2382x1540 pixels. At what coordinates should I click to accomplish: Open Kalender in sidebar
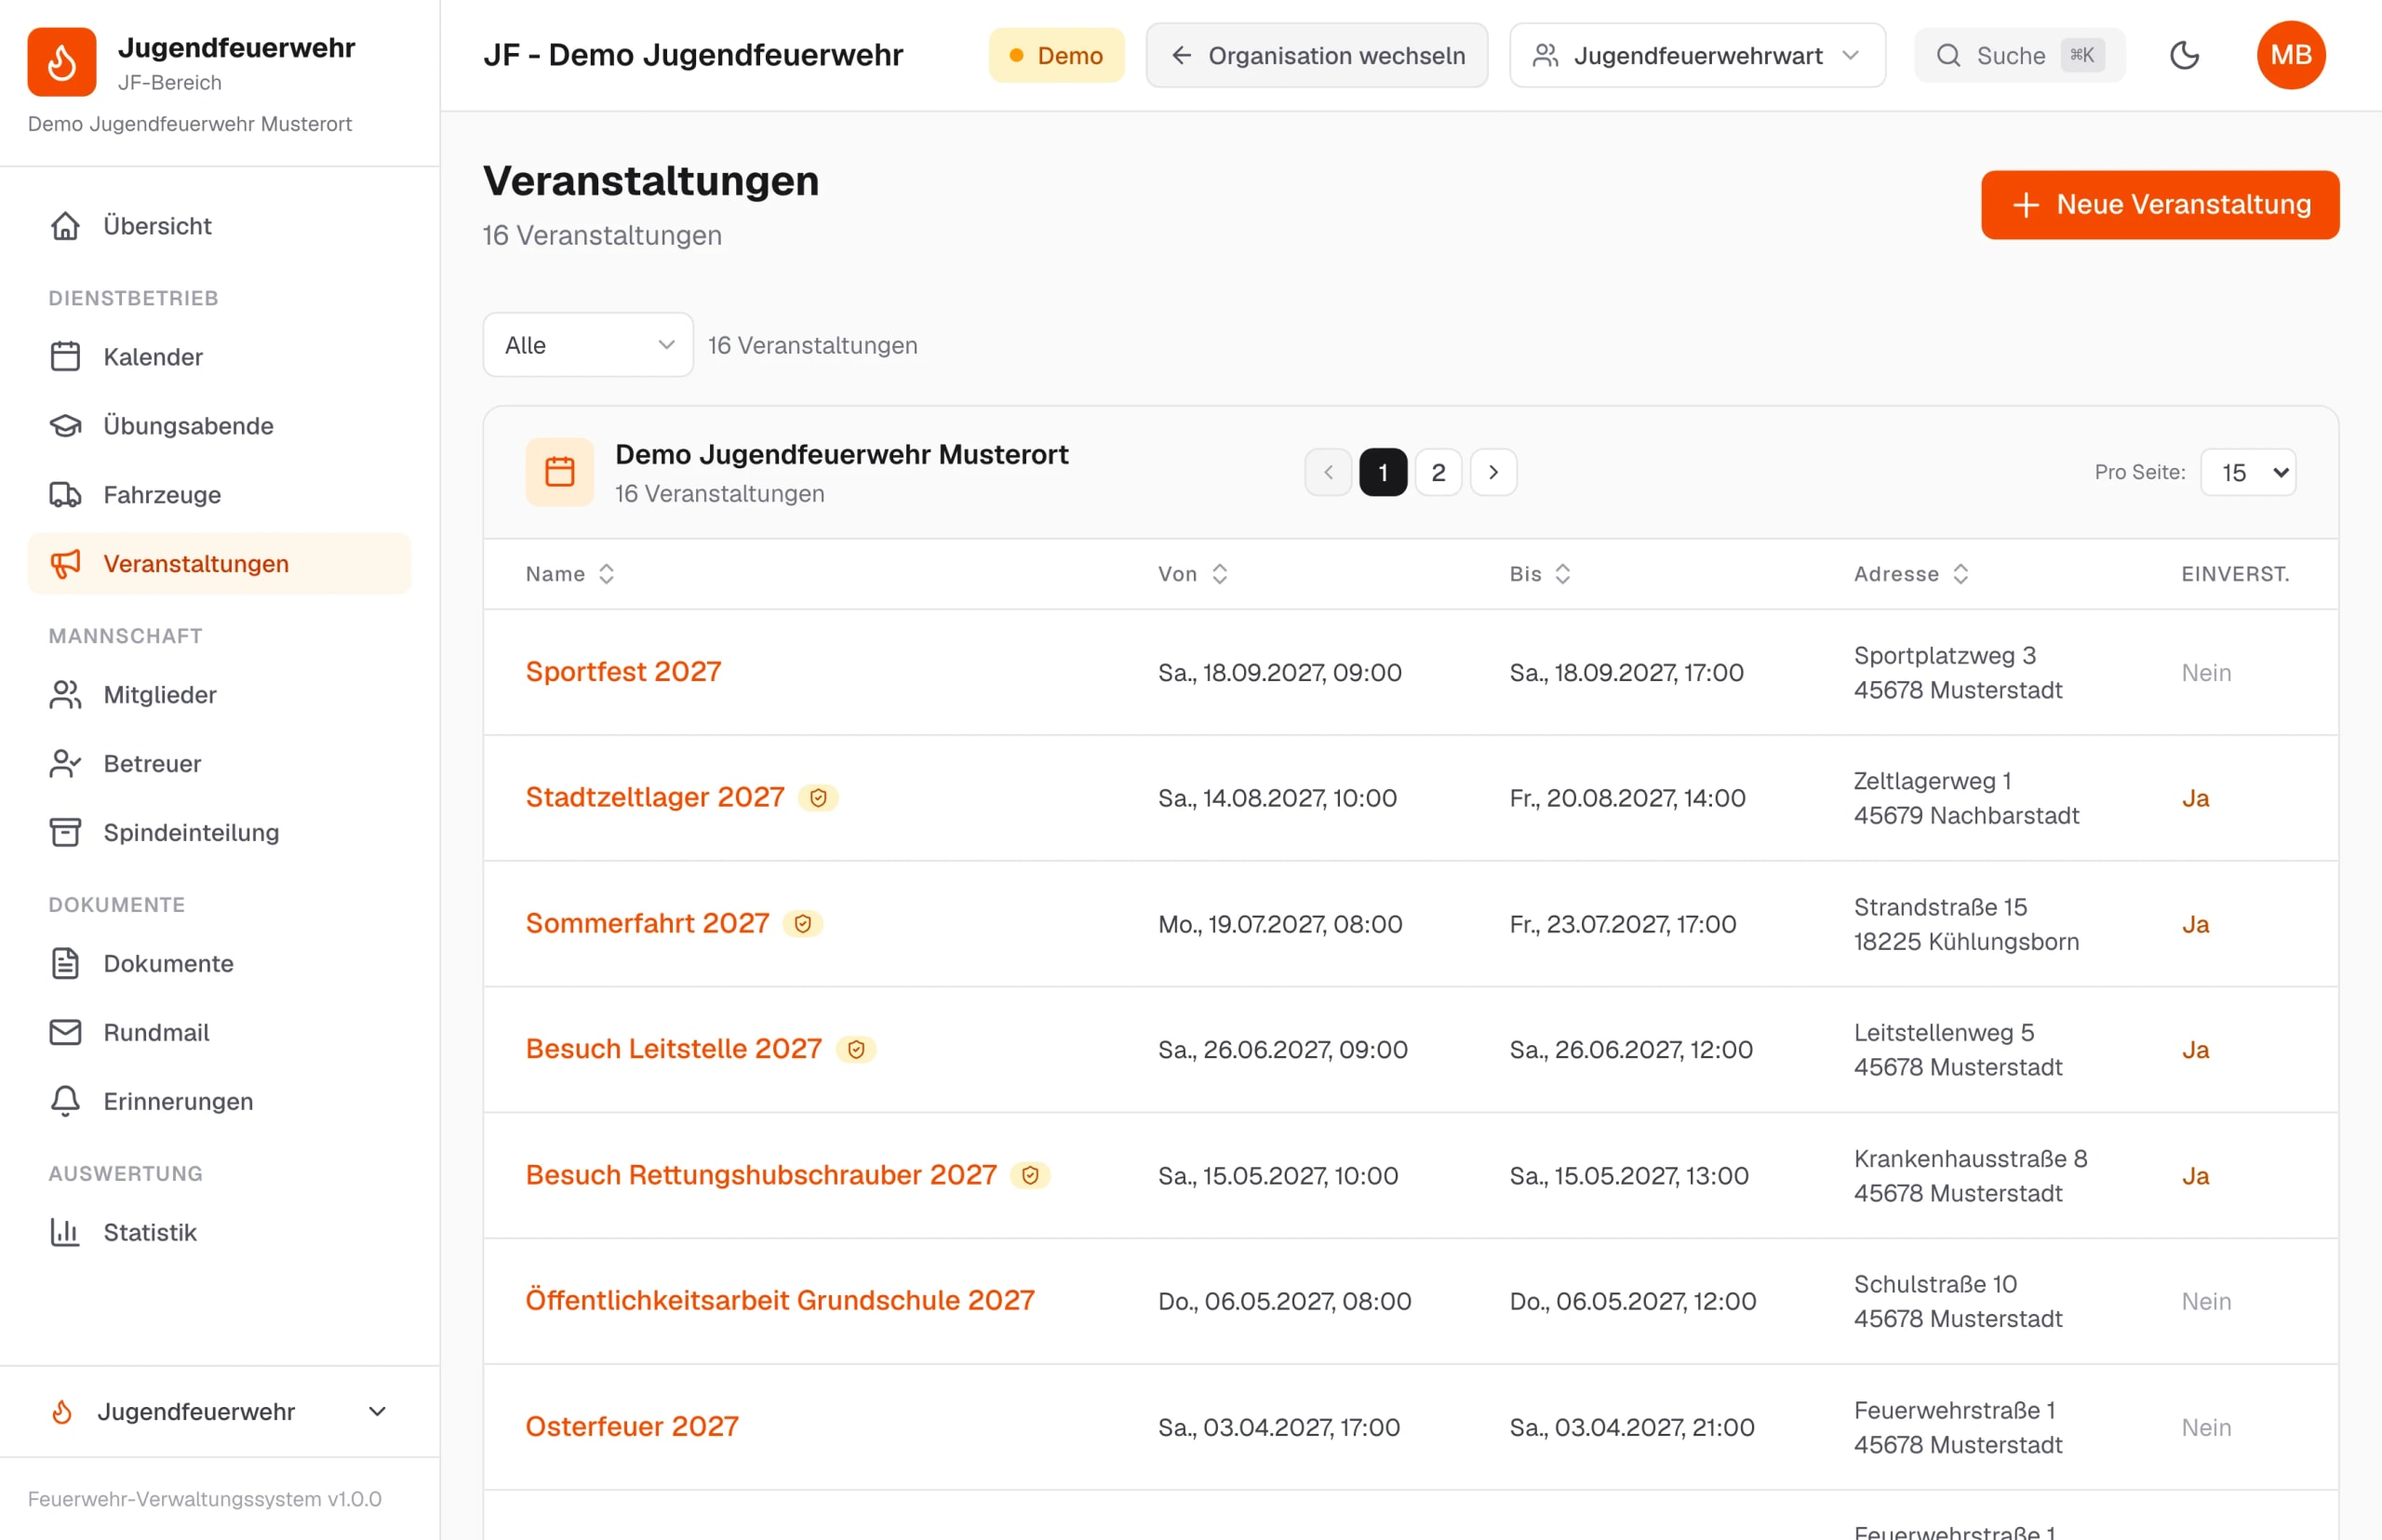pos(219,357)
